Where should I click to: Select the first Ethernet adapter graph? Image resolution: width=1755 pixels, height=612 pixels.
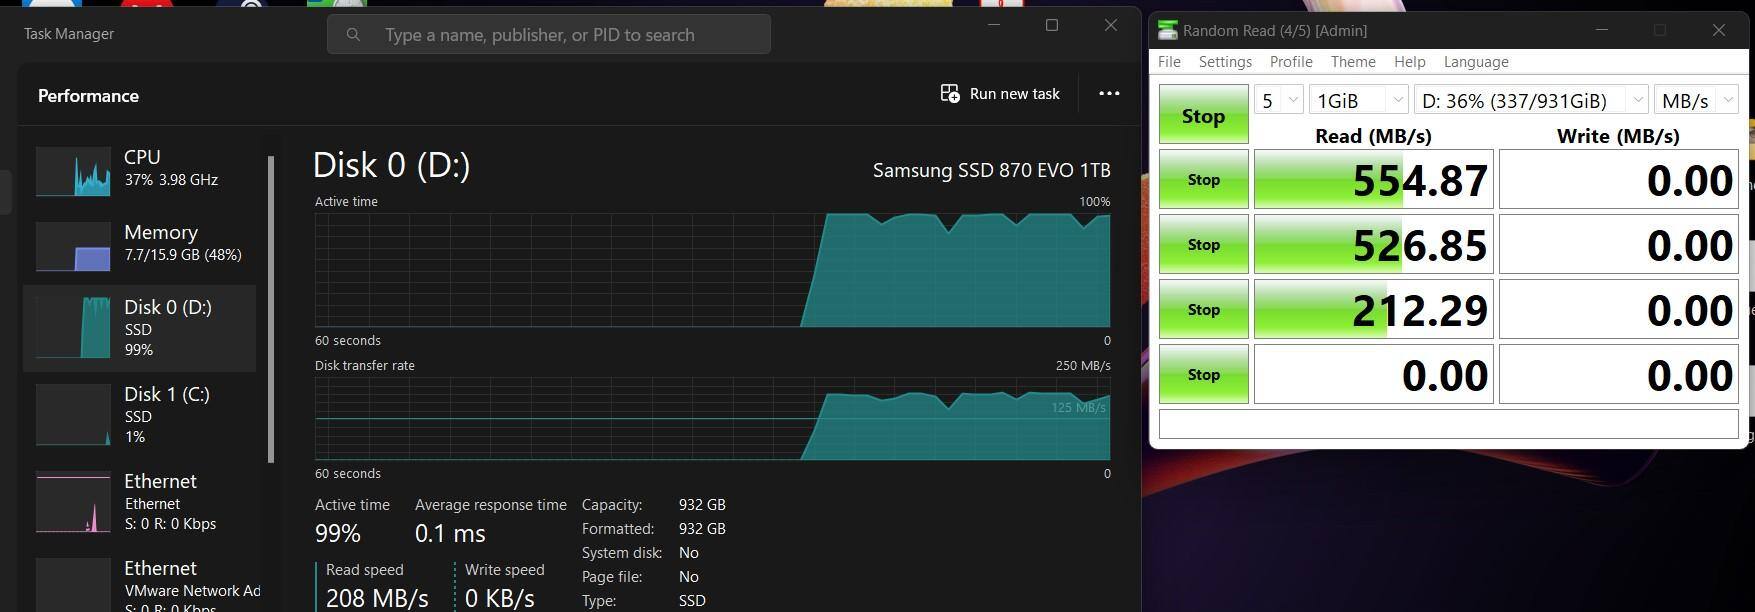click(73, 503)
